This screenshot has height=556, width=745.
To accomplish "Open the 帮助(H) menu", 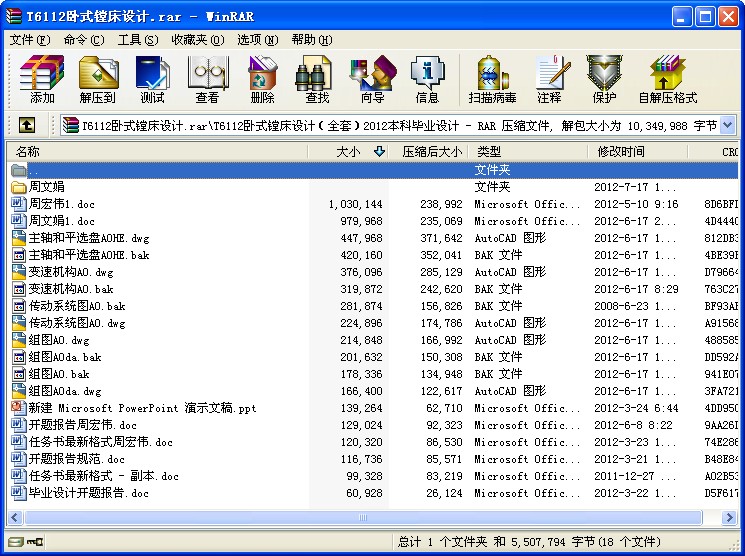I will click(312, 40).
